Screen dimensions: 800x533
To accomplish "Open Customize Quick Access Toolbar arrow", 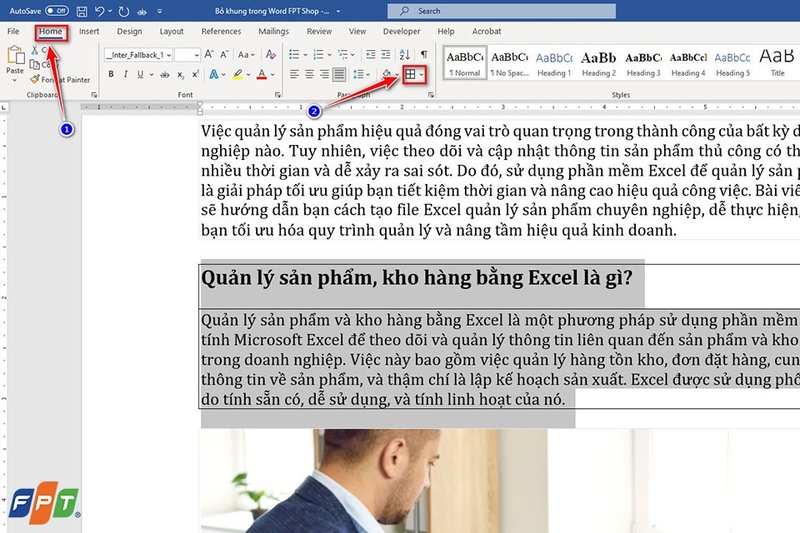I will pos(160,11).
